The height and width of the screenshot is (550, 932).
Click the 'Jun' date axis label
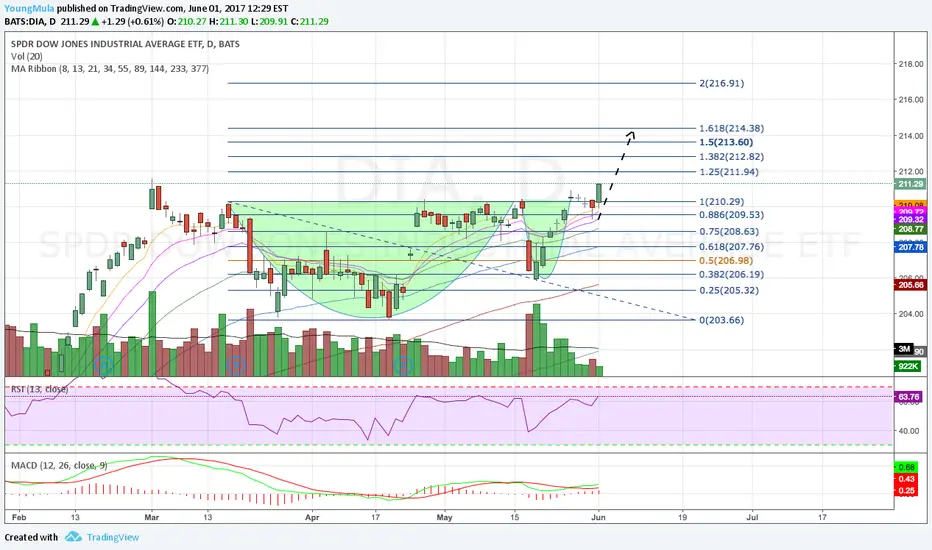599,517
